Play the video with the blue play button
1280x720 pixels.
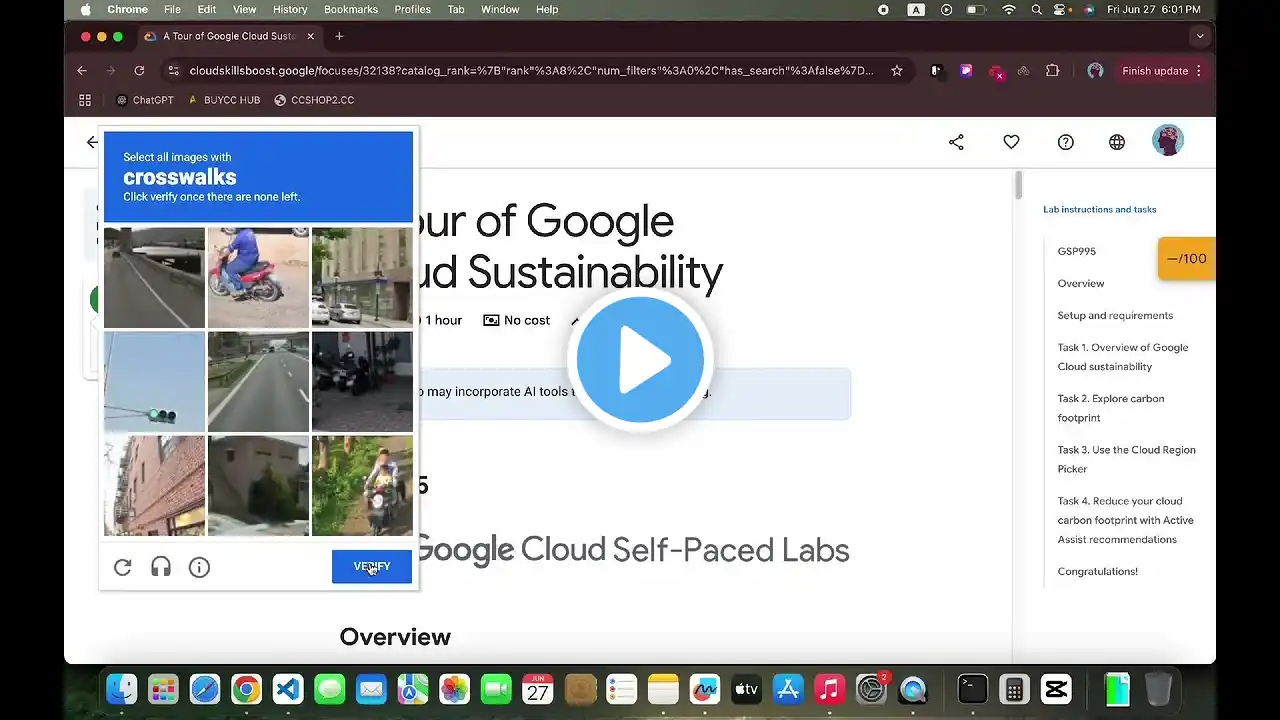tap(640, 359)
